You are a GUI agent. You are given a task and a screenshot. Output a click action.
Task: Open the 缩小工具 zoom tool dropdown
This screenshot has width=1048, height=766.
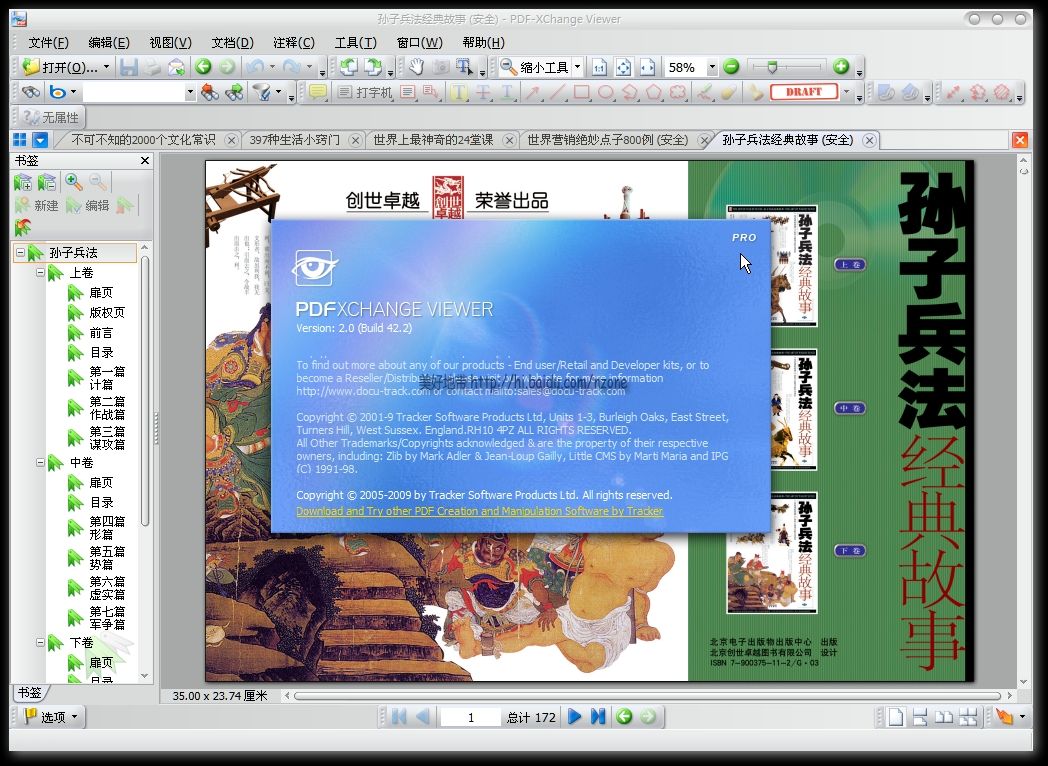pos(577,67)
